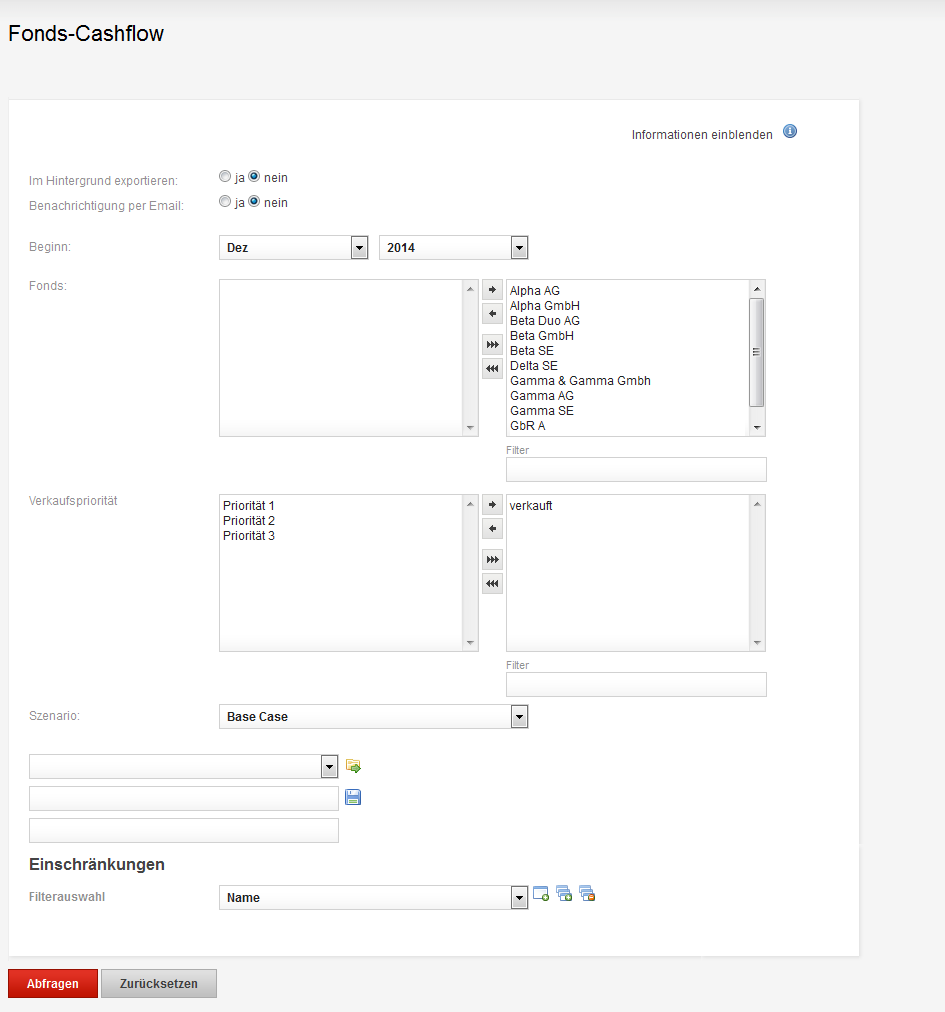The image size is (945, 1012).
Task: Select Priorität 3 in the priority list
Action: click(249, 536)
